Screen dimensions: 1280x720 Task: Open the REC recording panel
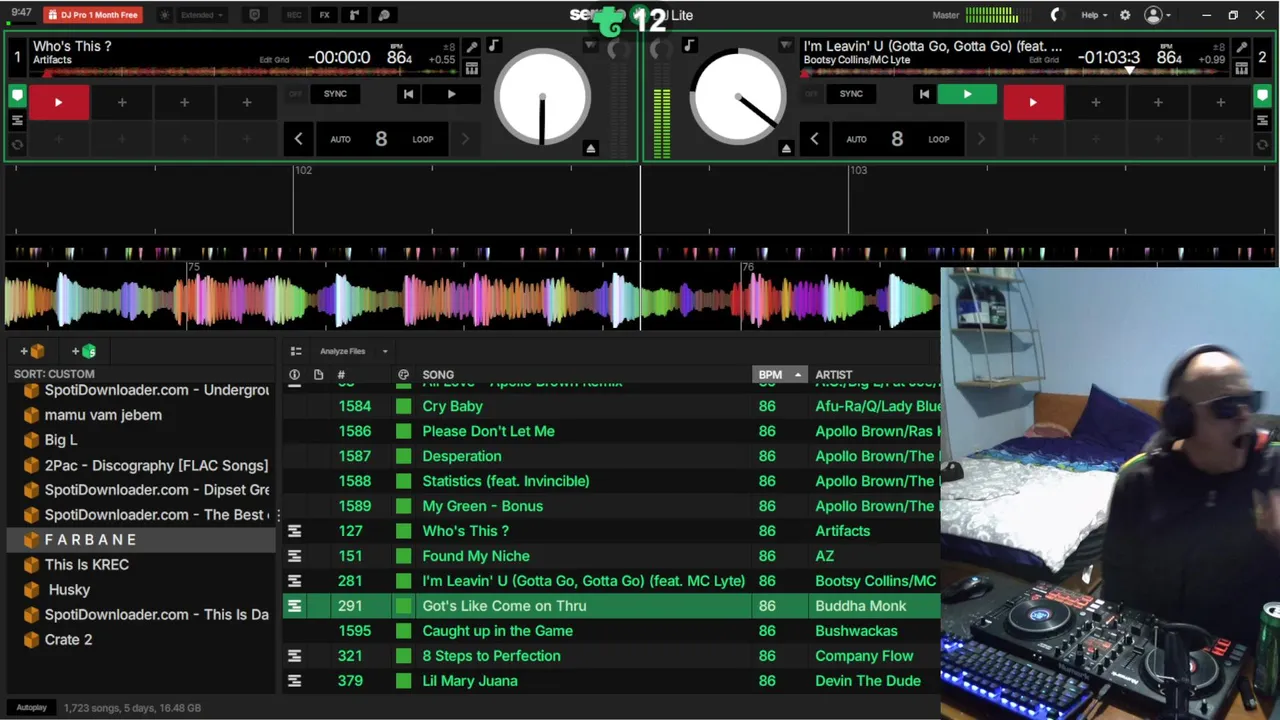(294, 15)
